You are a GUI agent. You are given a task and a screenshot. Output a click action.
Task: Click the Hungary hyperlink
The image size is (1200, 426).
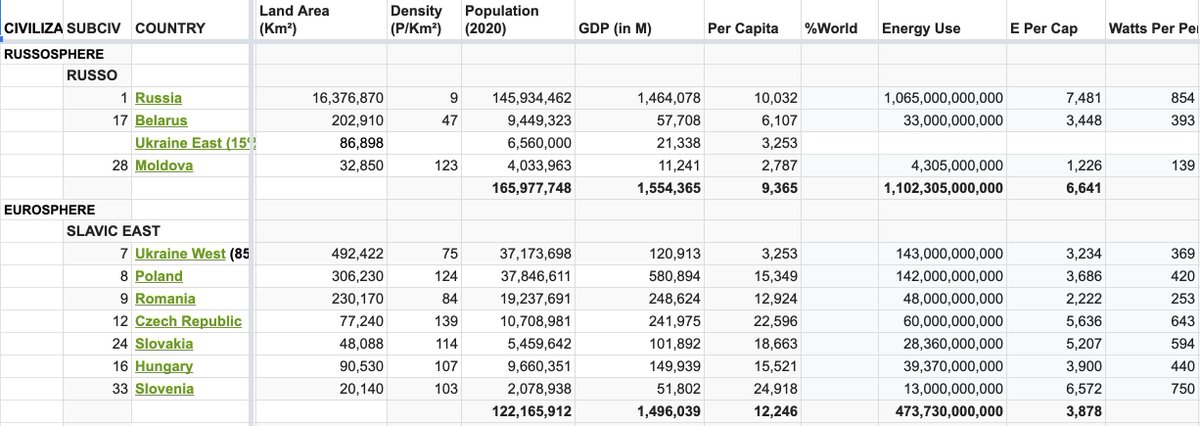pyautogui.click(x=164, y=366)
